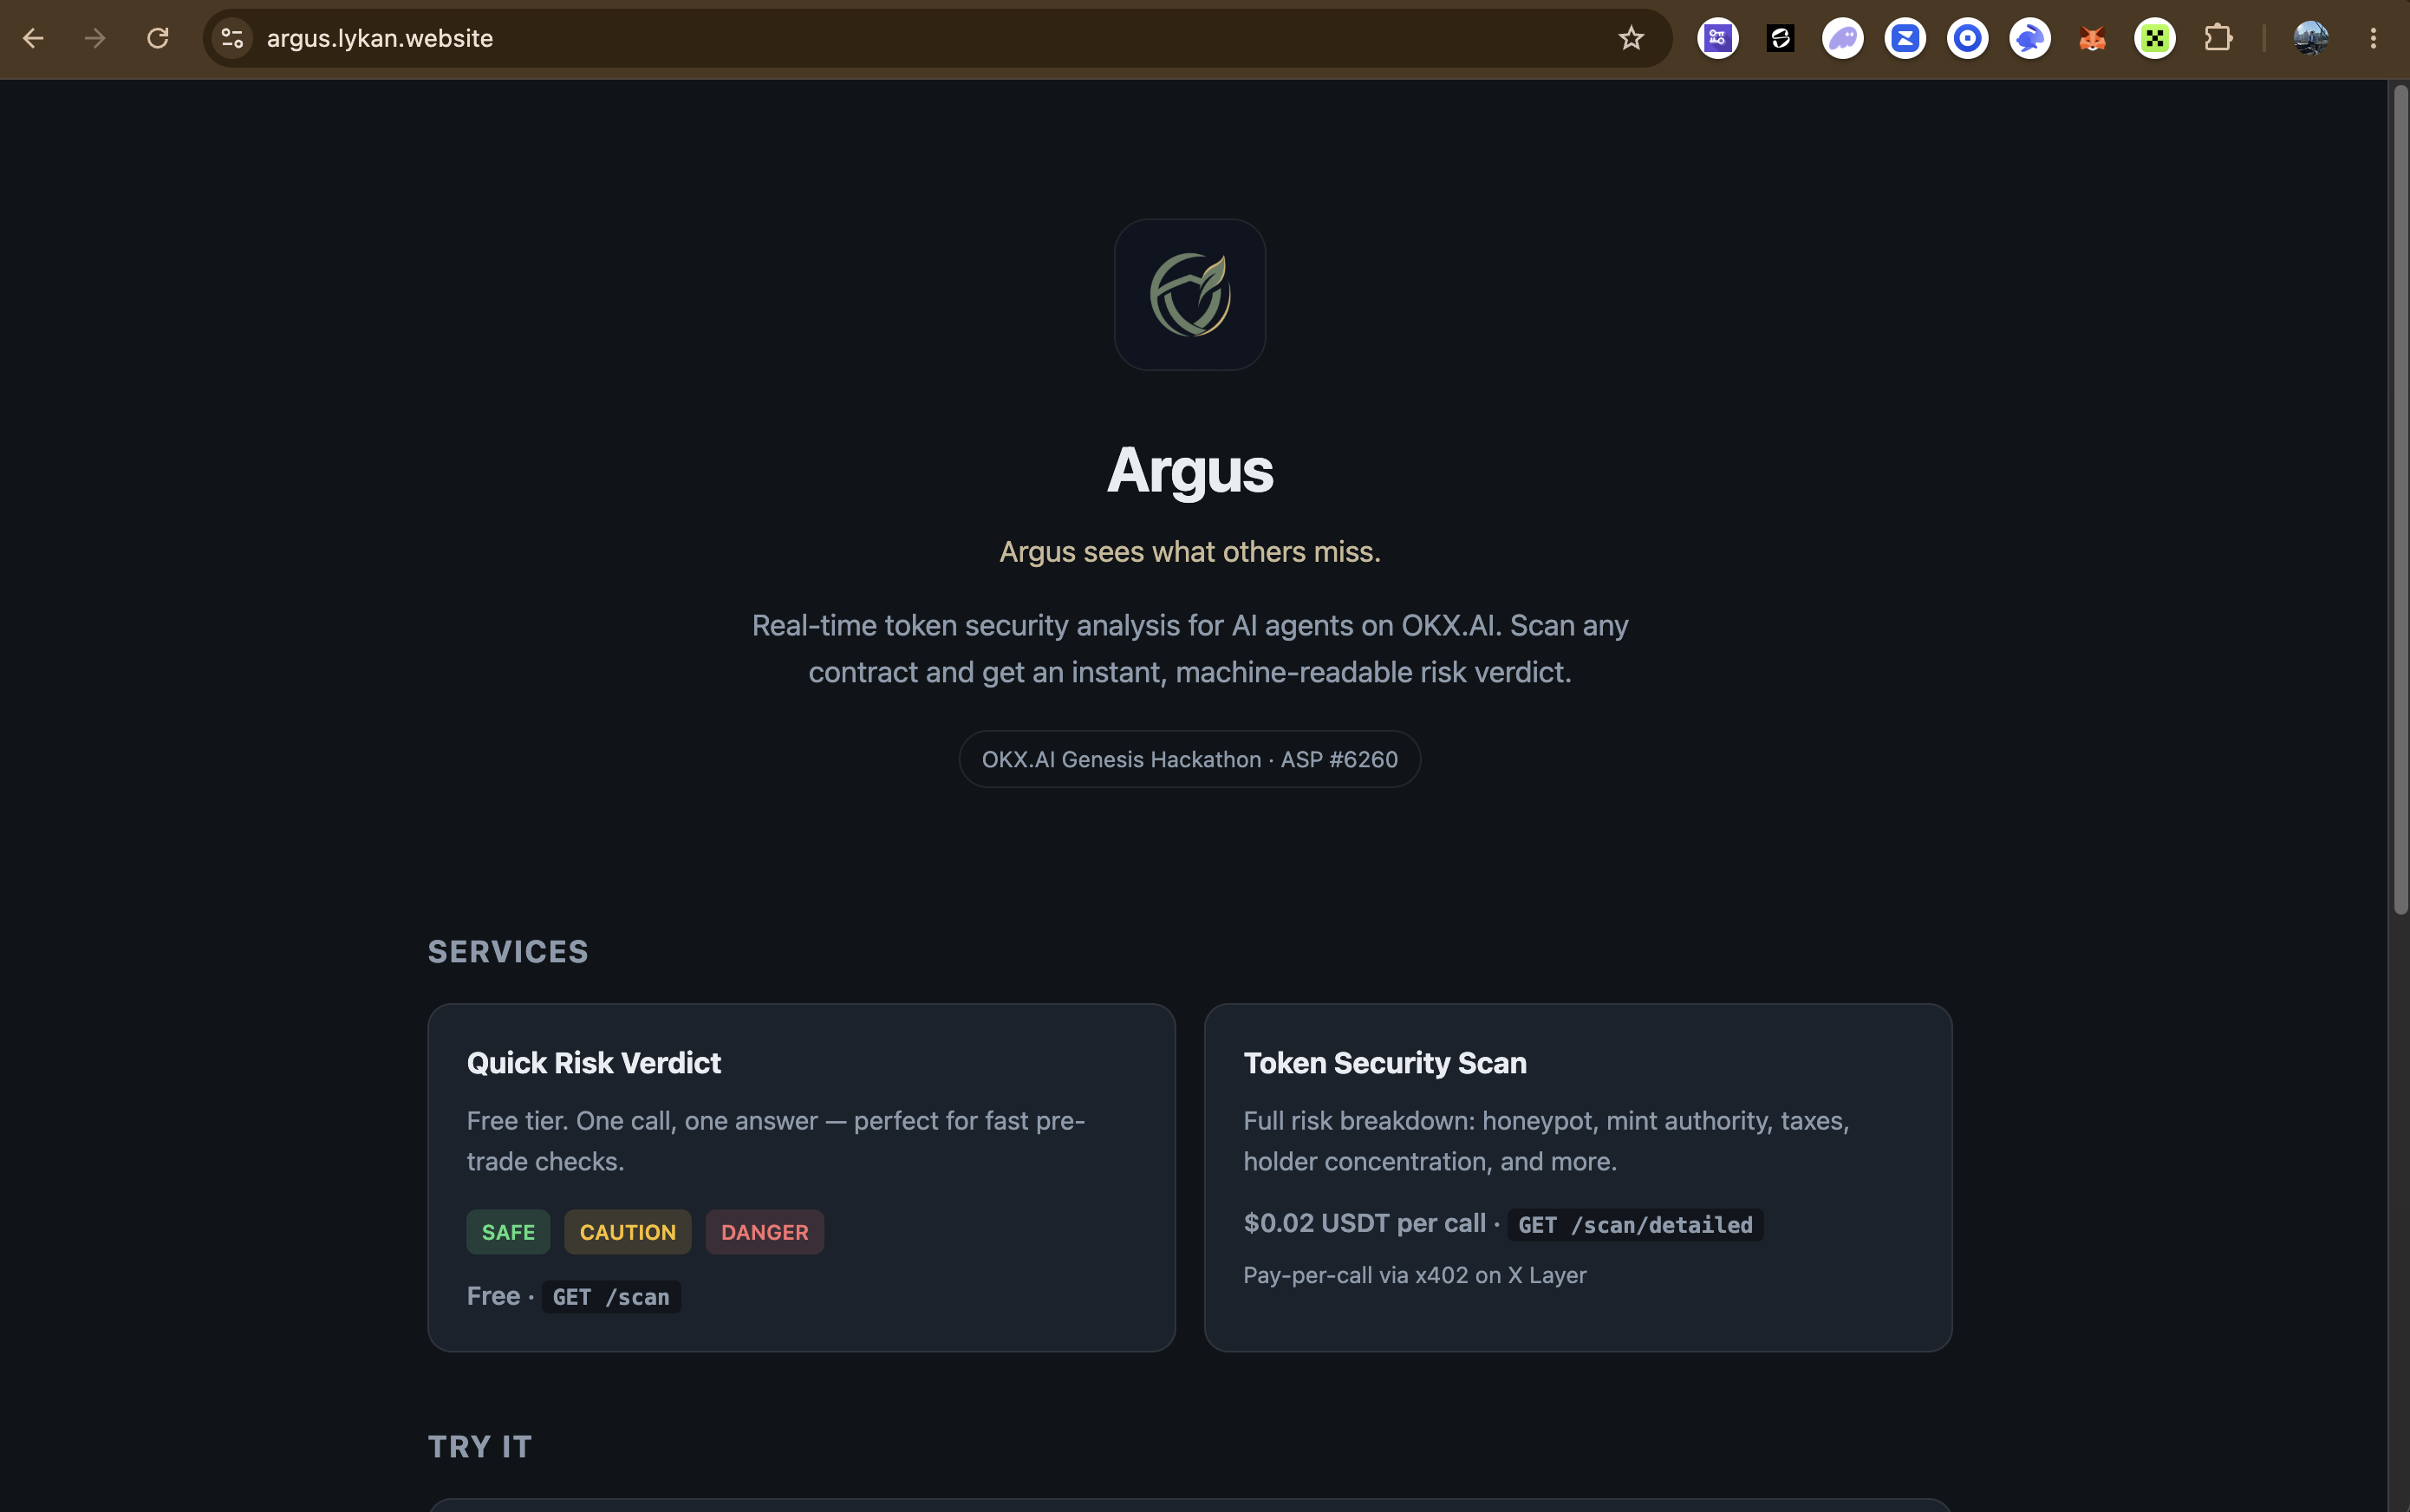
Task: Open the blue rabbit wallet extension
Action: click(x=2030, y=38)
